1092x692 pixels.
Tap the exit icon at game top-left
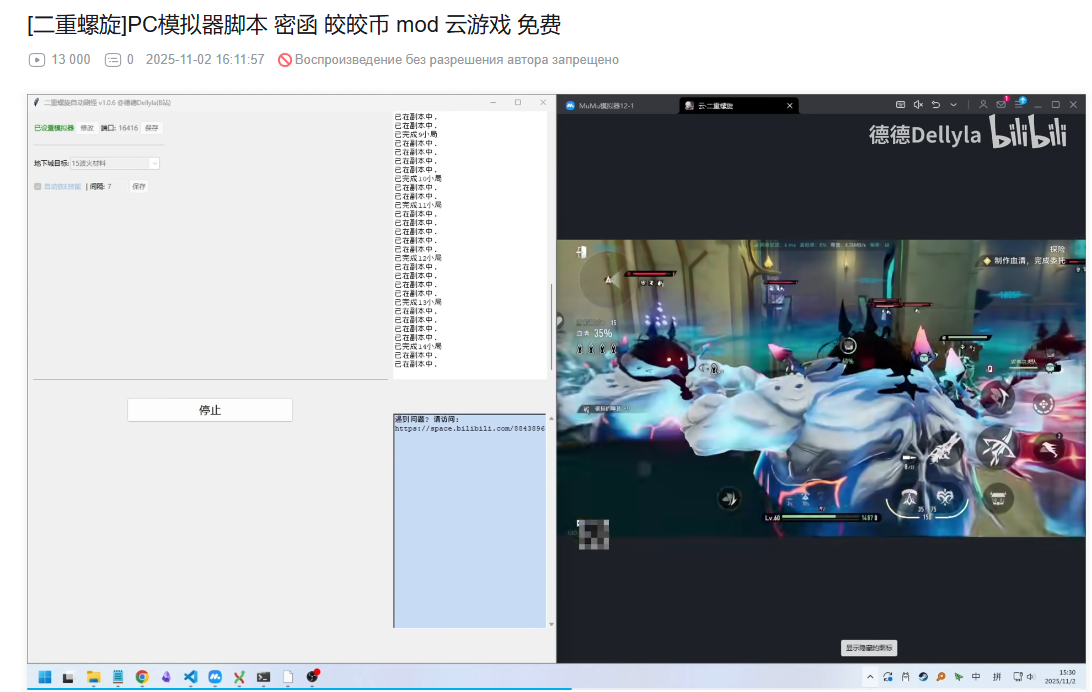click(582, 252)
